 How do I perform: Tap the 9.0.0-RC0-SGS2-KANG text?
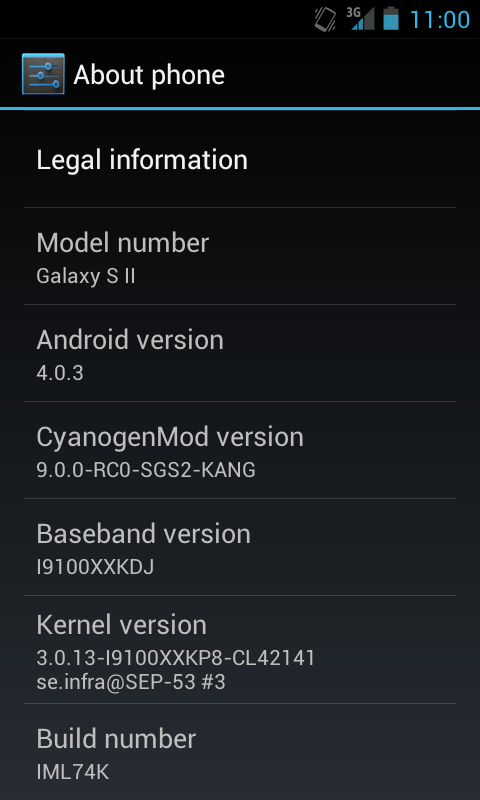coord(146,470)
